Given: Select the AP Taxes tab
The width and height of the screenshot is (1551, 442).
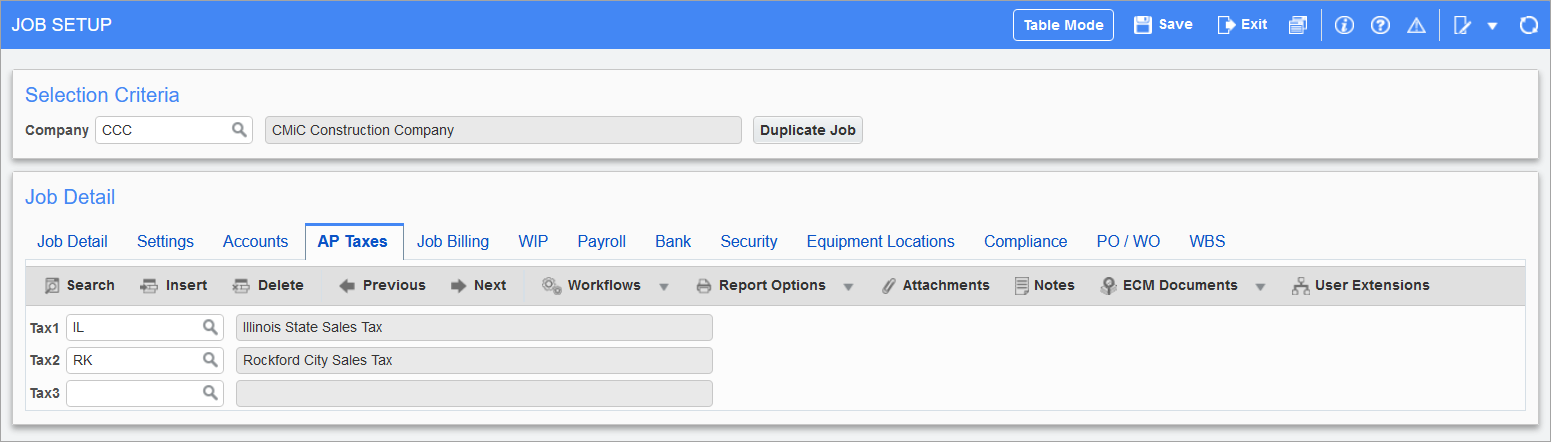Looking at the screenshot, I should point(352,241).
